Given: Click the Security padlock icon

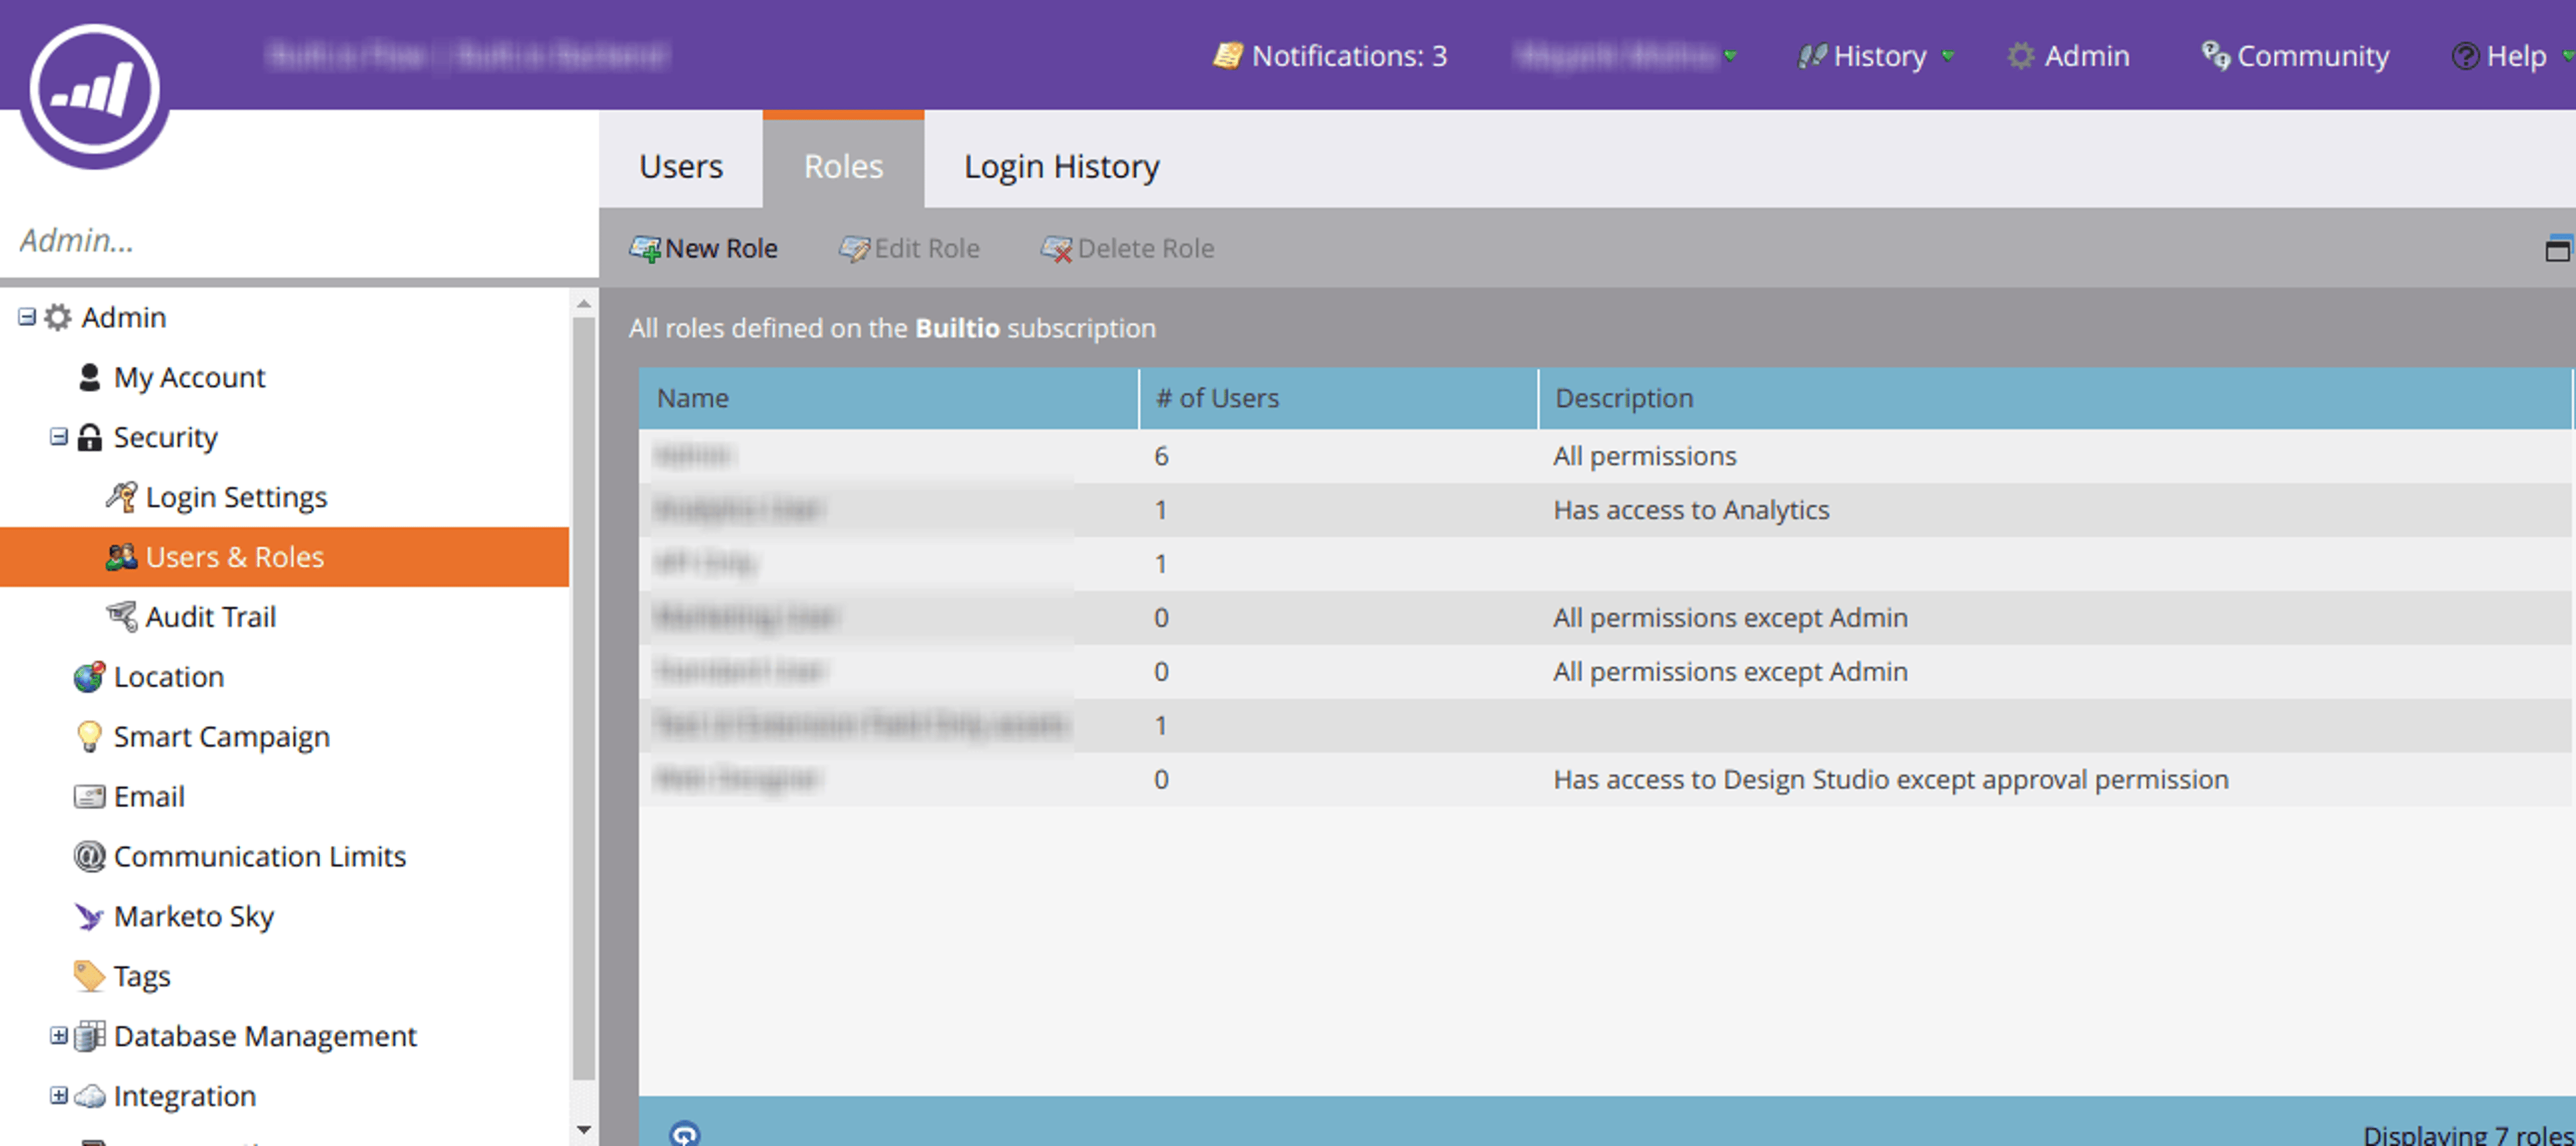Looking at the screenshot, I should pyautogui.click(x=89, y=437).
